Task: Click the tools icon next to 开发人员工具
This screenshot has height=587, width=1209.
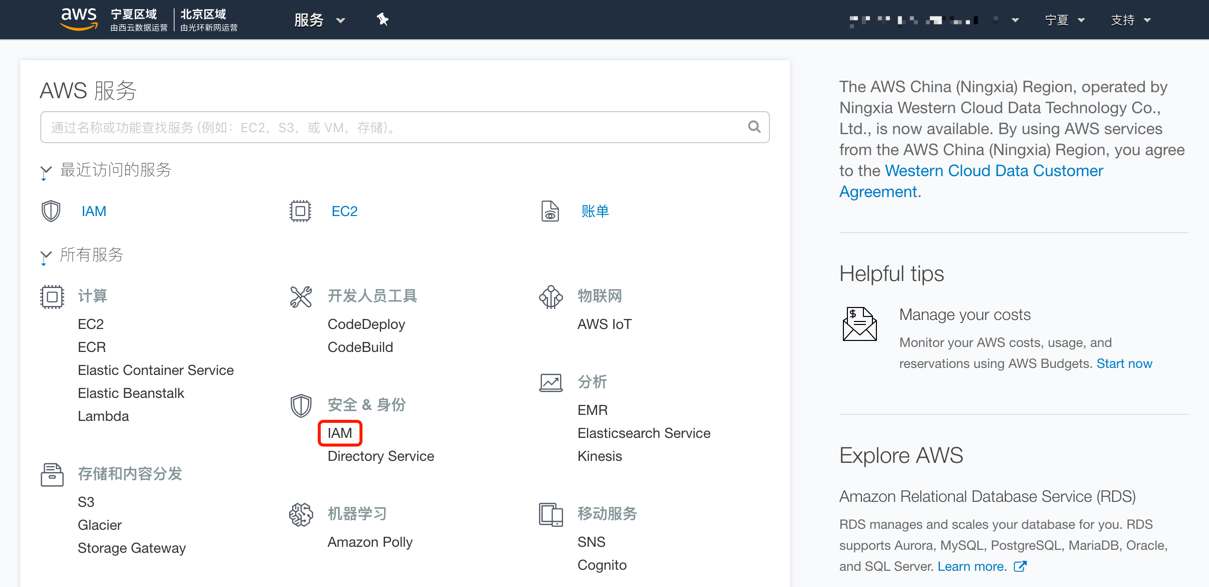Action: (301, 297)
